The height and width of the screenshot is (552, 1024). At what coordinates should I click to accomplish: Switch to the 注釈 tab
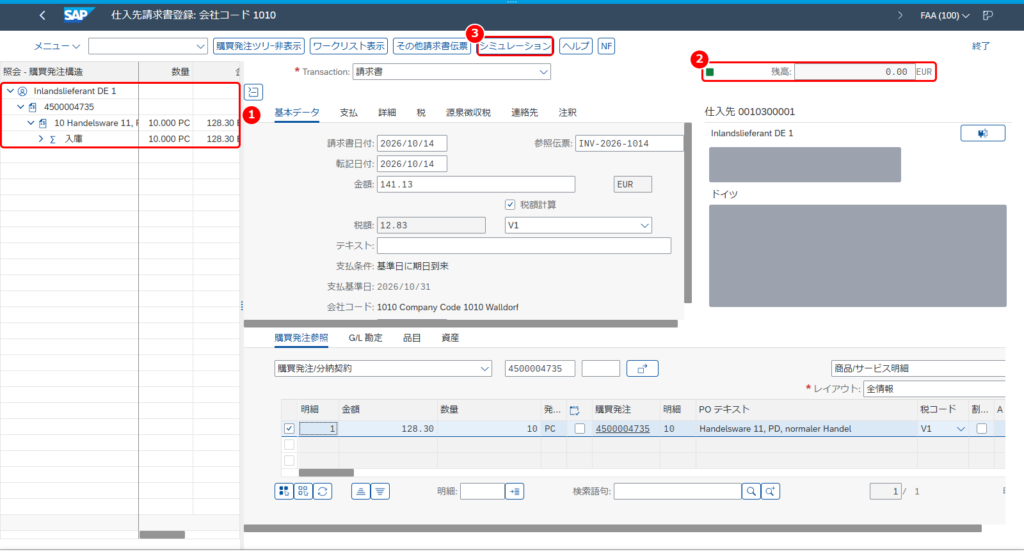coord(568,113)
